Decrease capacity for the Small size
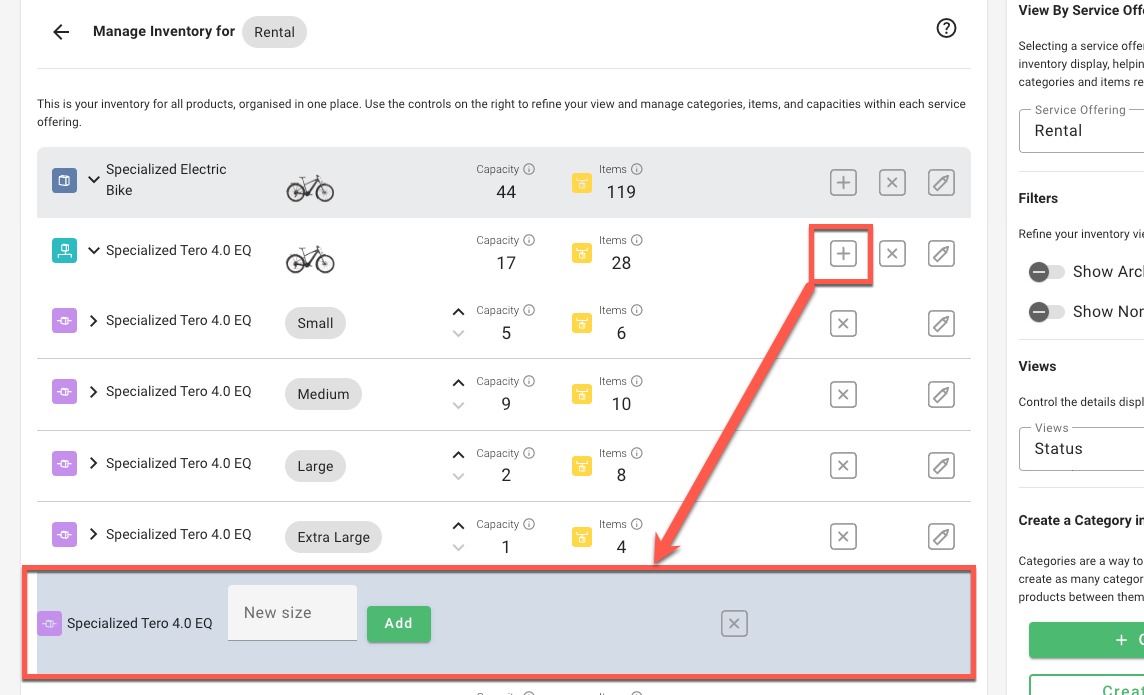 [458, 334]
